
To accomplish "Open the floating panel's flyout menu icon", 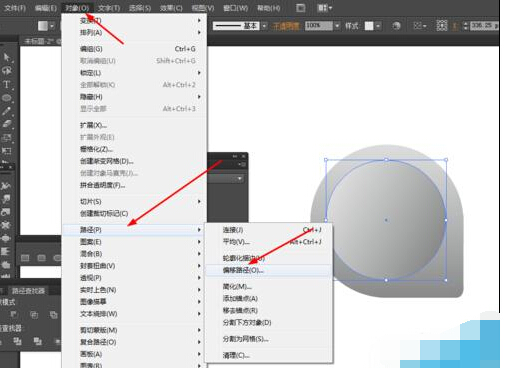I will point(242,164).
